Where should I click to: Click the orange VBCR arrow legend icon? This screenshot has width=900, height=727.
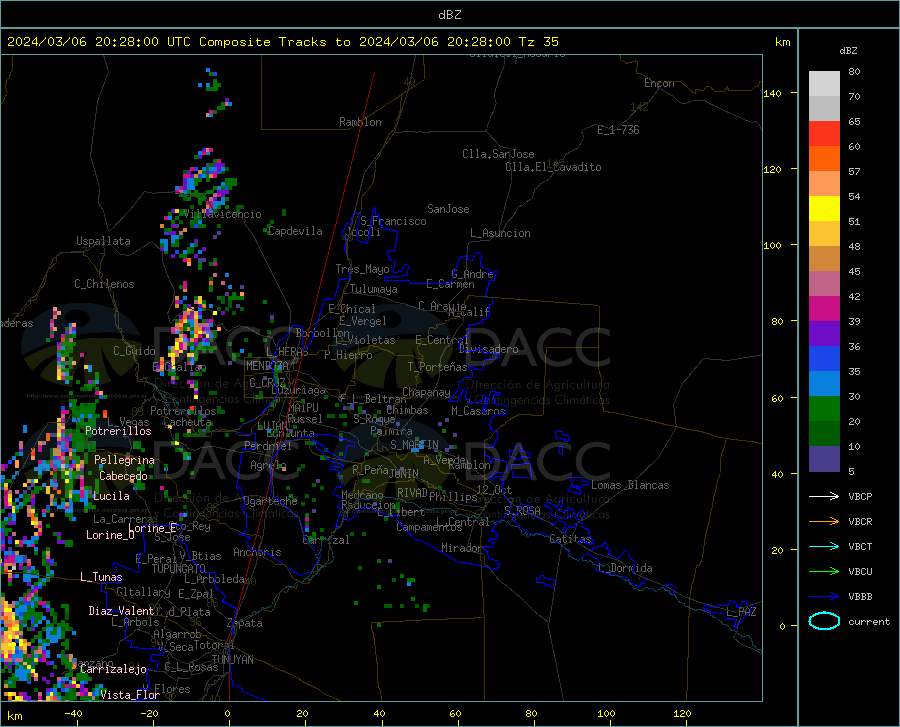pos(824,522)
